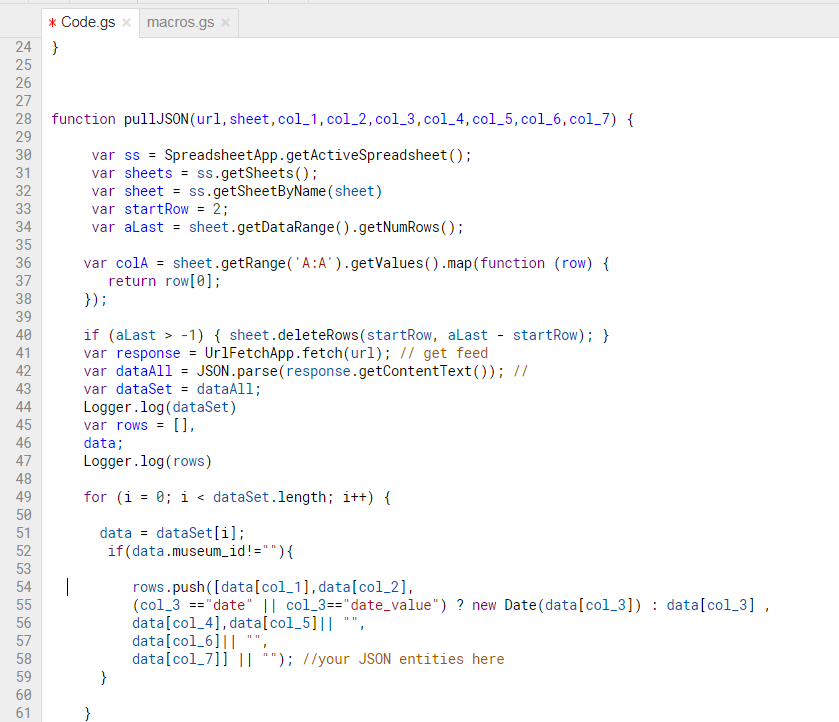Click the parameter url in function signature
839x722 pixels.
(209, 119)
